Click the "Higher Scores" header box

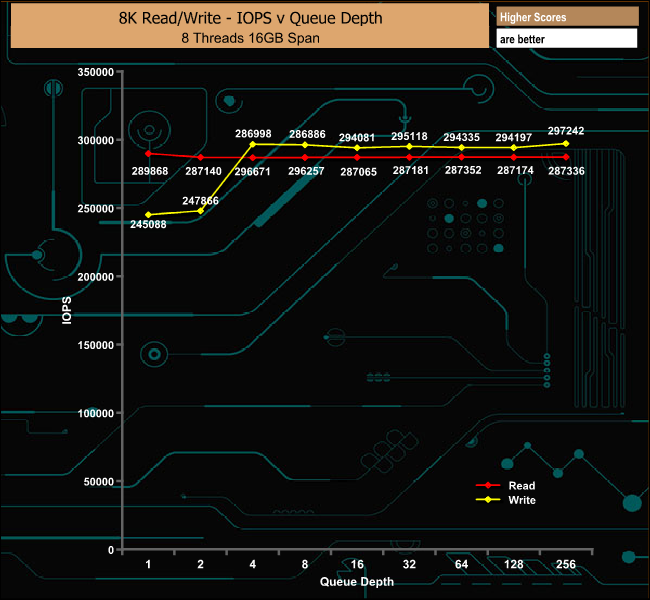(x=566, y=17)
